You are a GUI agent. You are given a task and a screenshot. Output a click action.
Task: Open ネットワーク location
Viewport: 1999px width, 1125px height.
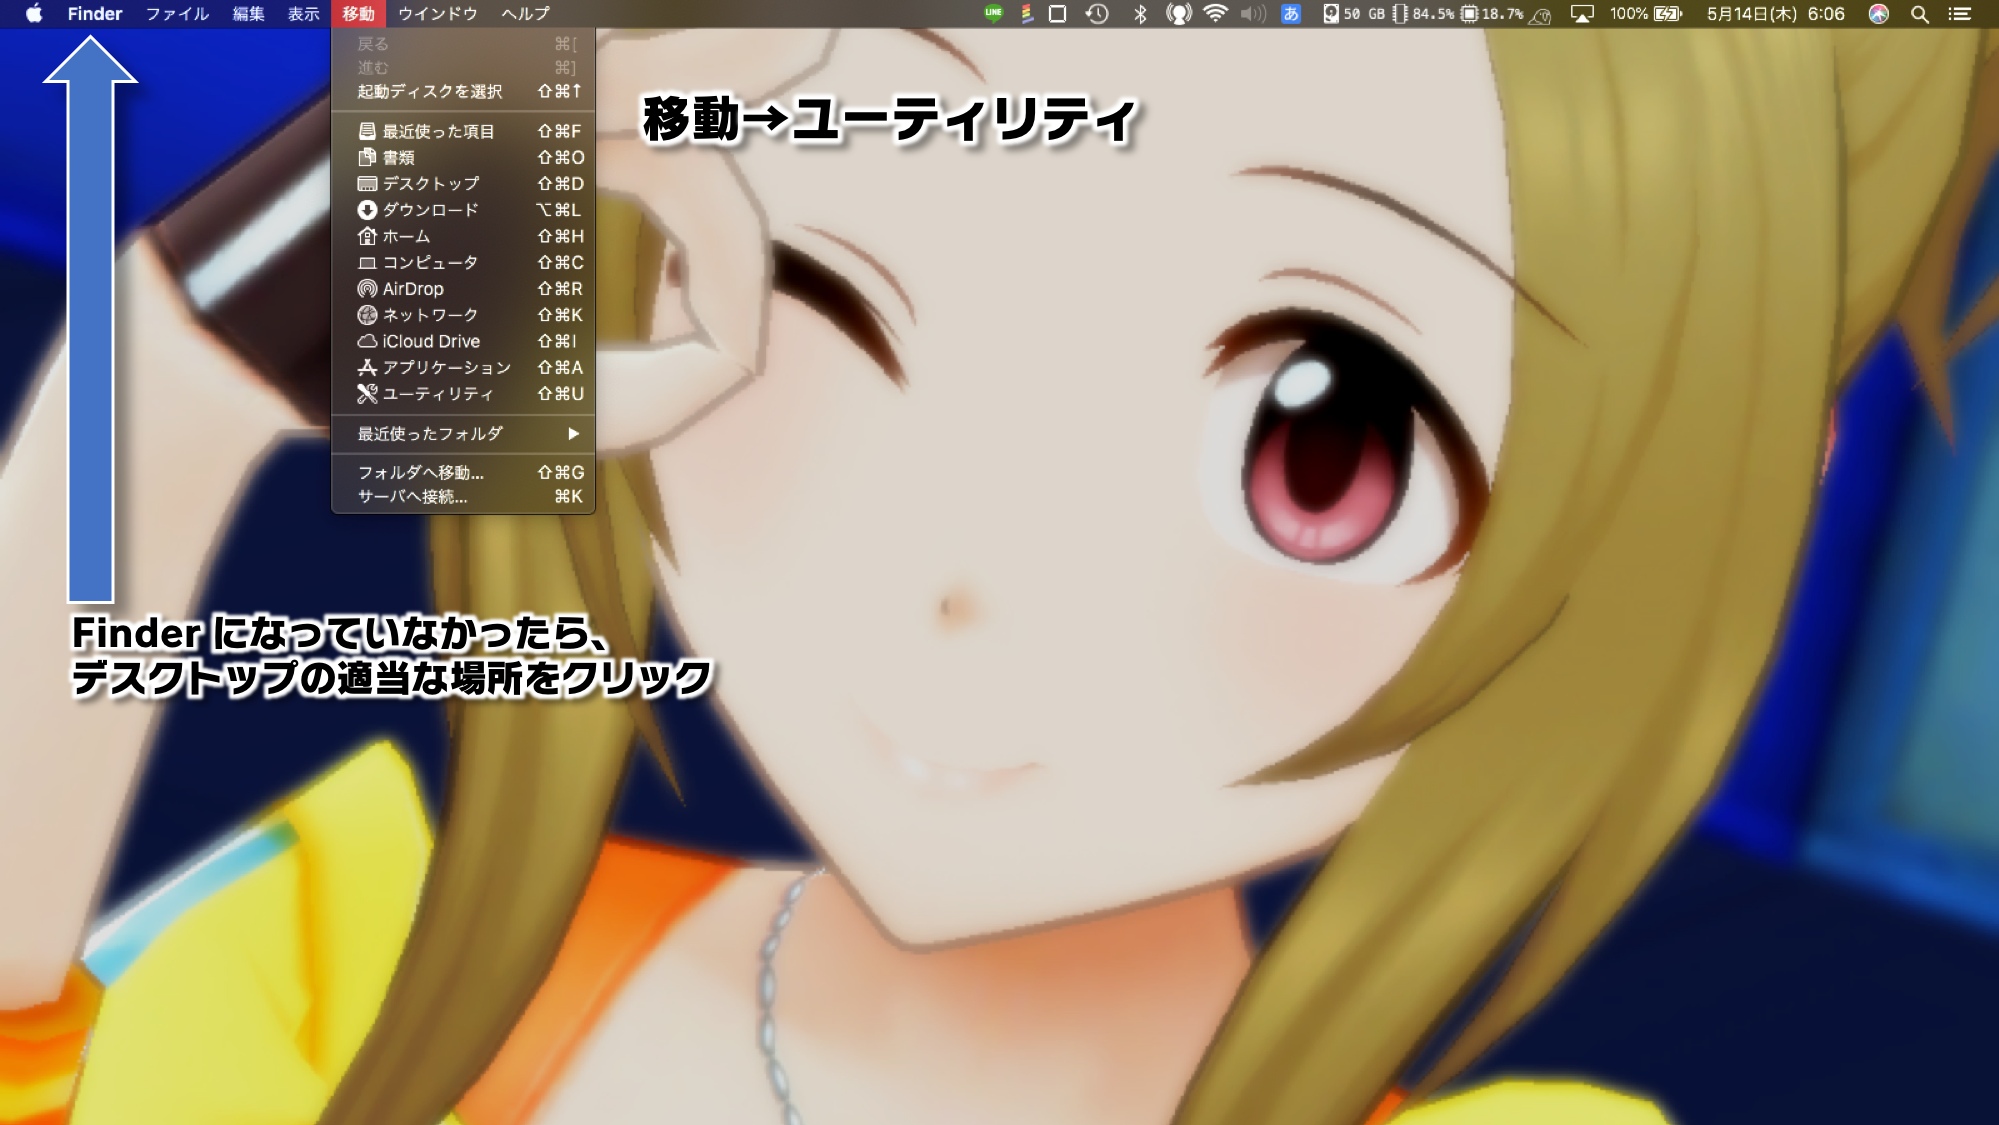pos(463,315)
